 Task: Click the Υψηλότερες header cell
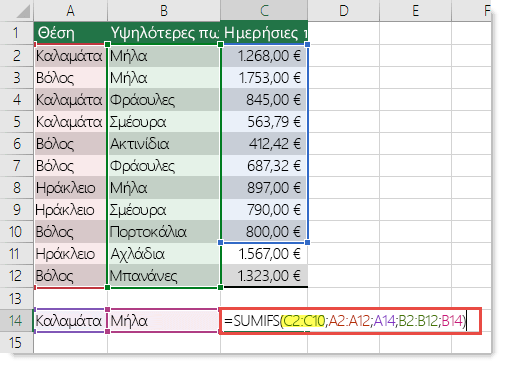(x=164, y=33)
